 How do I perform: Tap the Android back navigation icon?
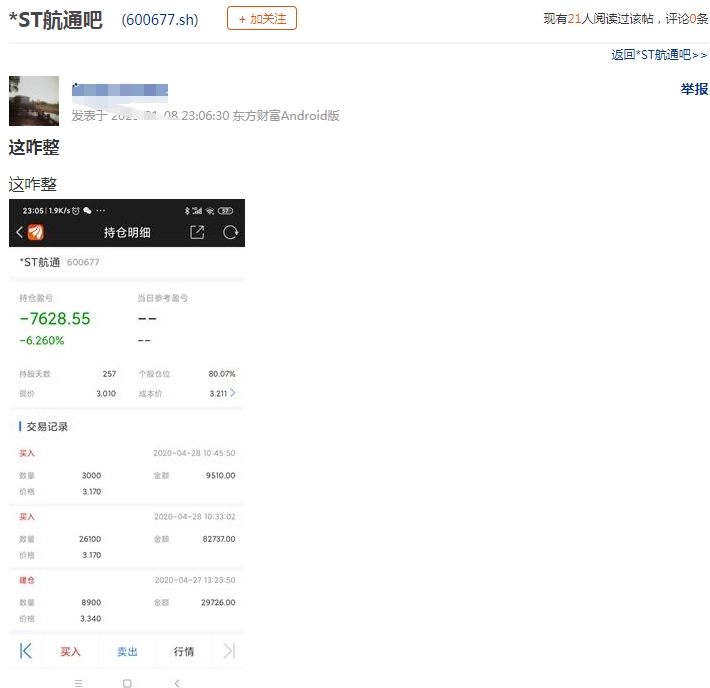pyautogui.click(x=177, y=683)
